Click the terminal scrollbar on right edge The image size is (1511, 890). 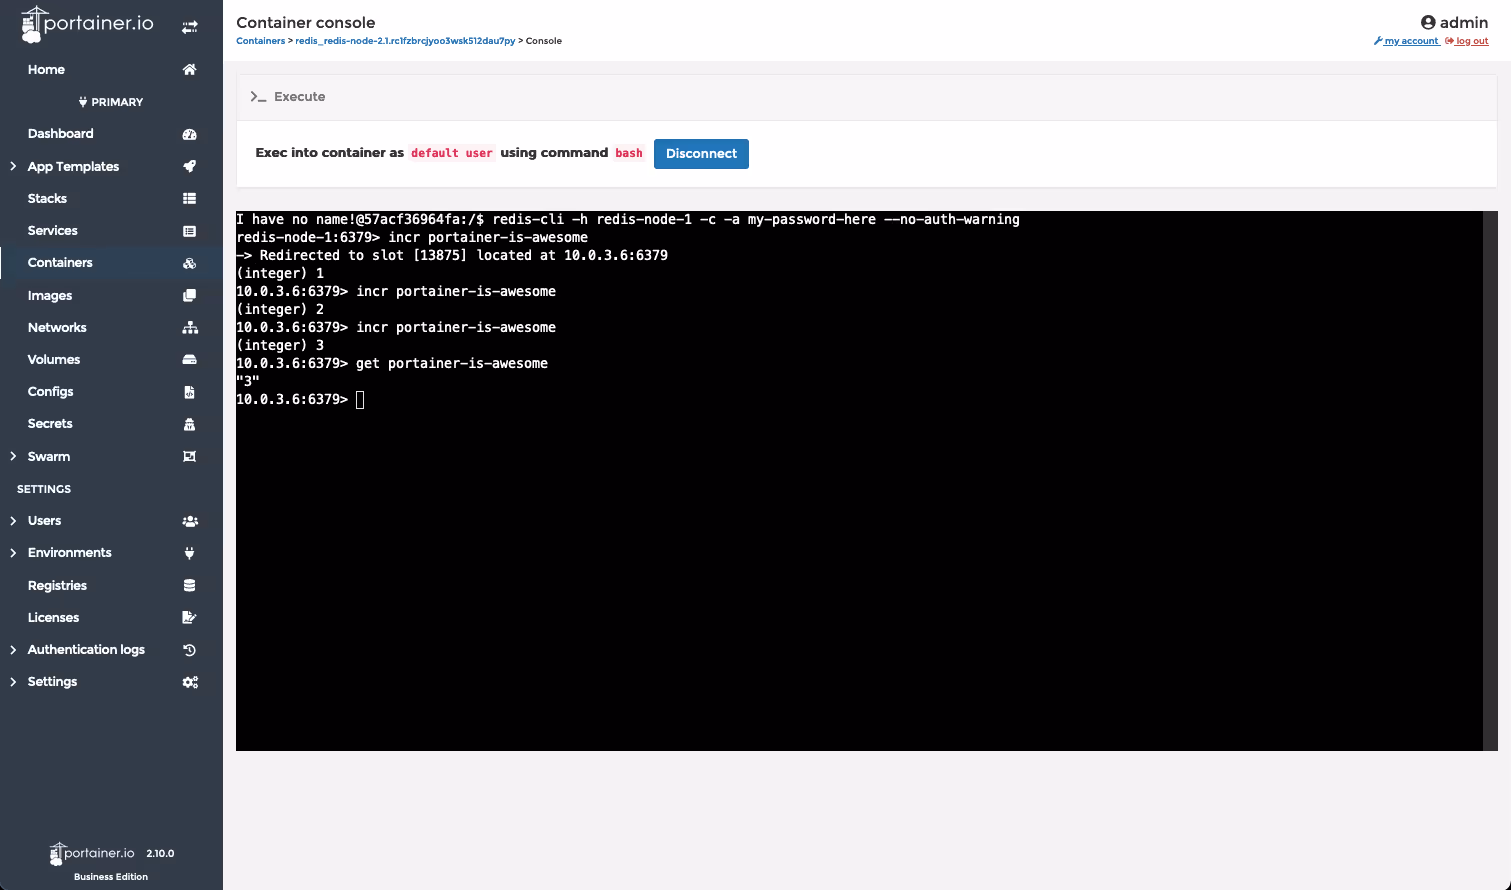pyautogui.click(x=1490, y=481)
